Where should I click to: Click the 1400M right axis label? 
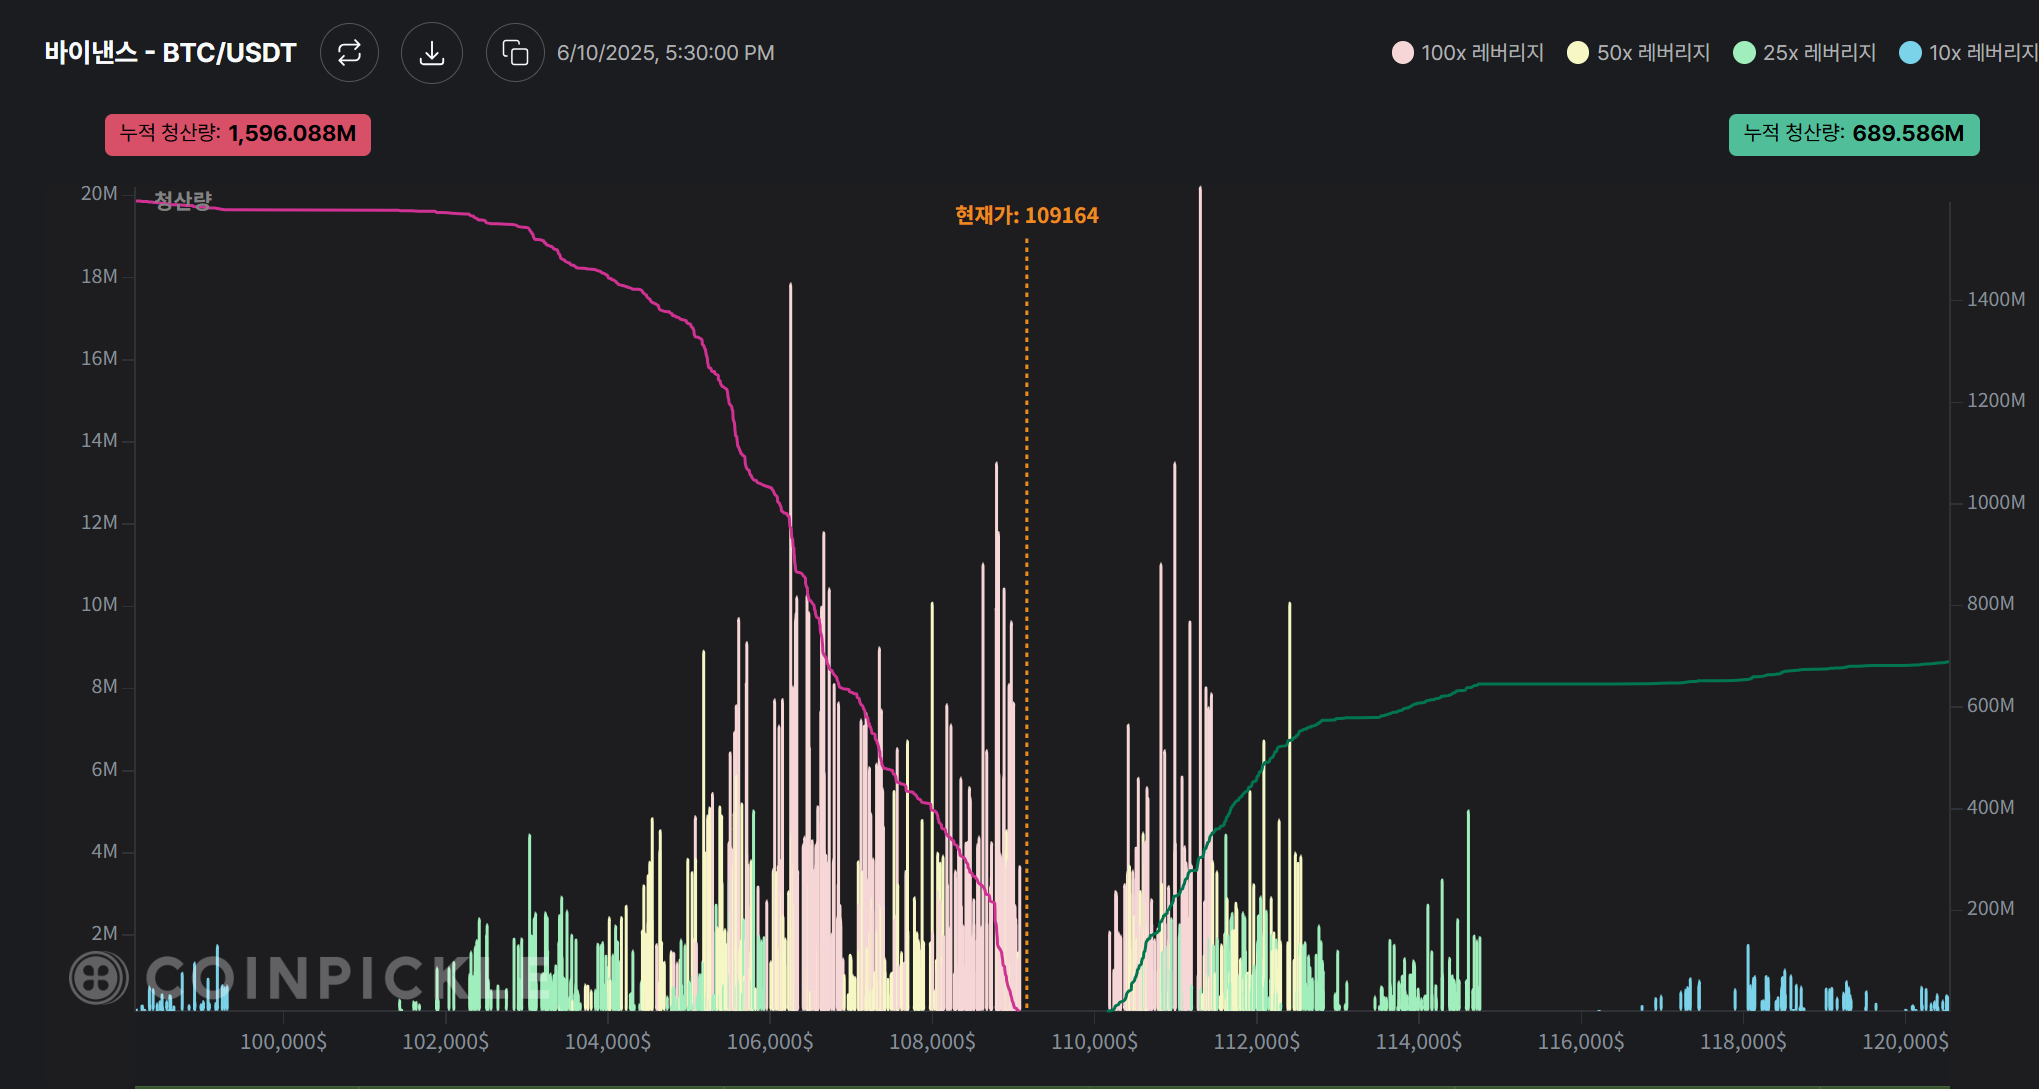click(1996, 299)
